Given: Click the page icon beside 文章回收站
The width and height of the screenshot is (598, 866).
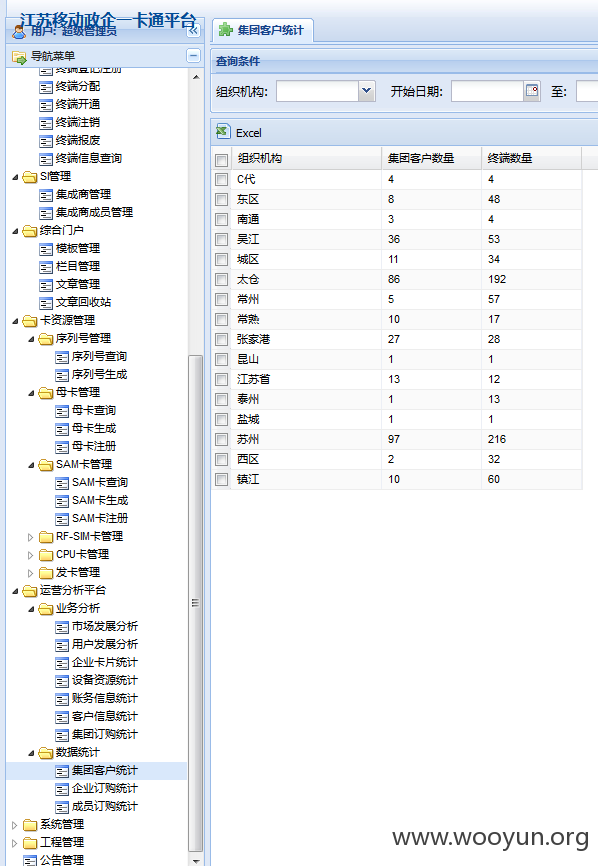Looking at the screenshot, I should [x=46, y=303].
